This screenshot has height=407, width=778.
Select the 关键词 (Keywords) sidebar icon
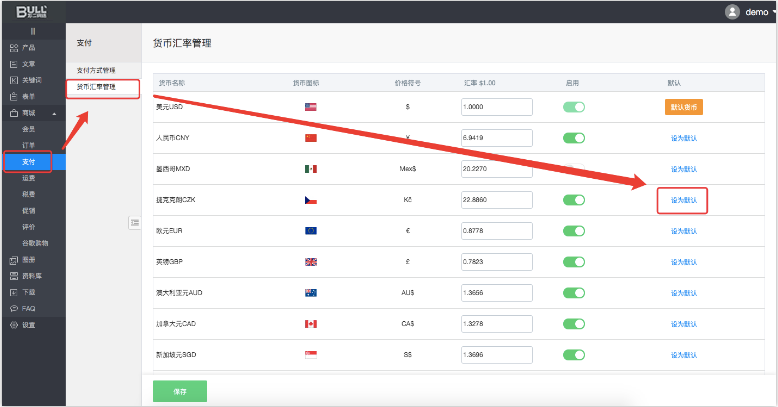pyautogui.click(x=13, y=79)
